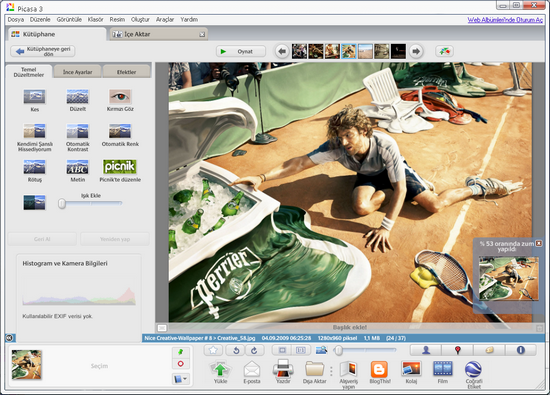Image resolution: width=550 pixels, height=395 pixels.
Task: Click the Yükle upload icon
Action: [220, 369]
